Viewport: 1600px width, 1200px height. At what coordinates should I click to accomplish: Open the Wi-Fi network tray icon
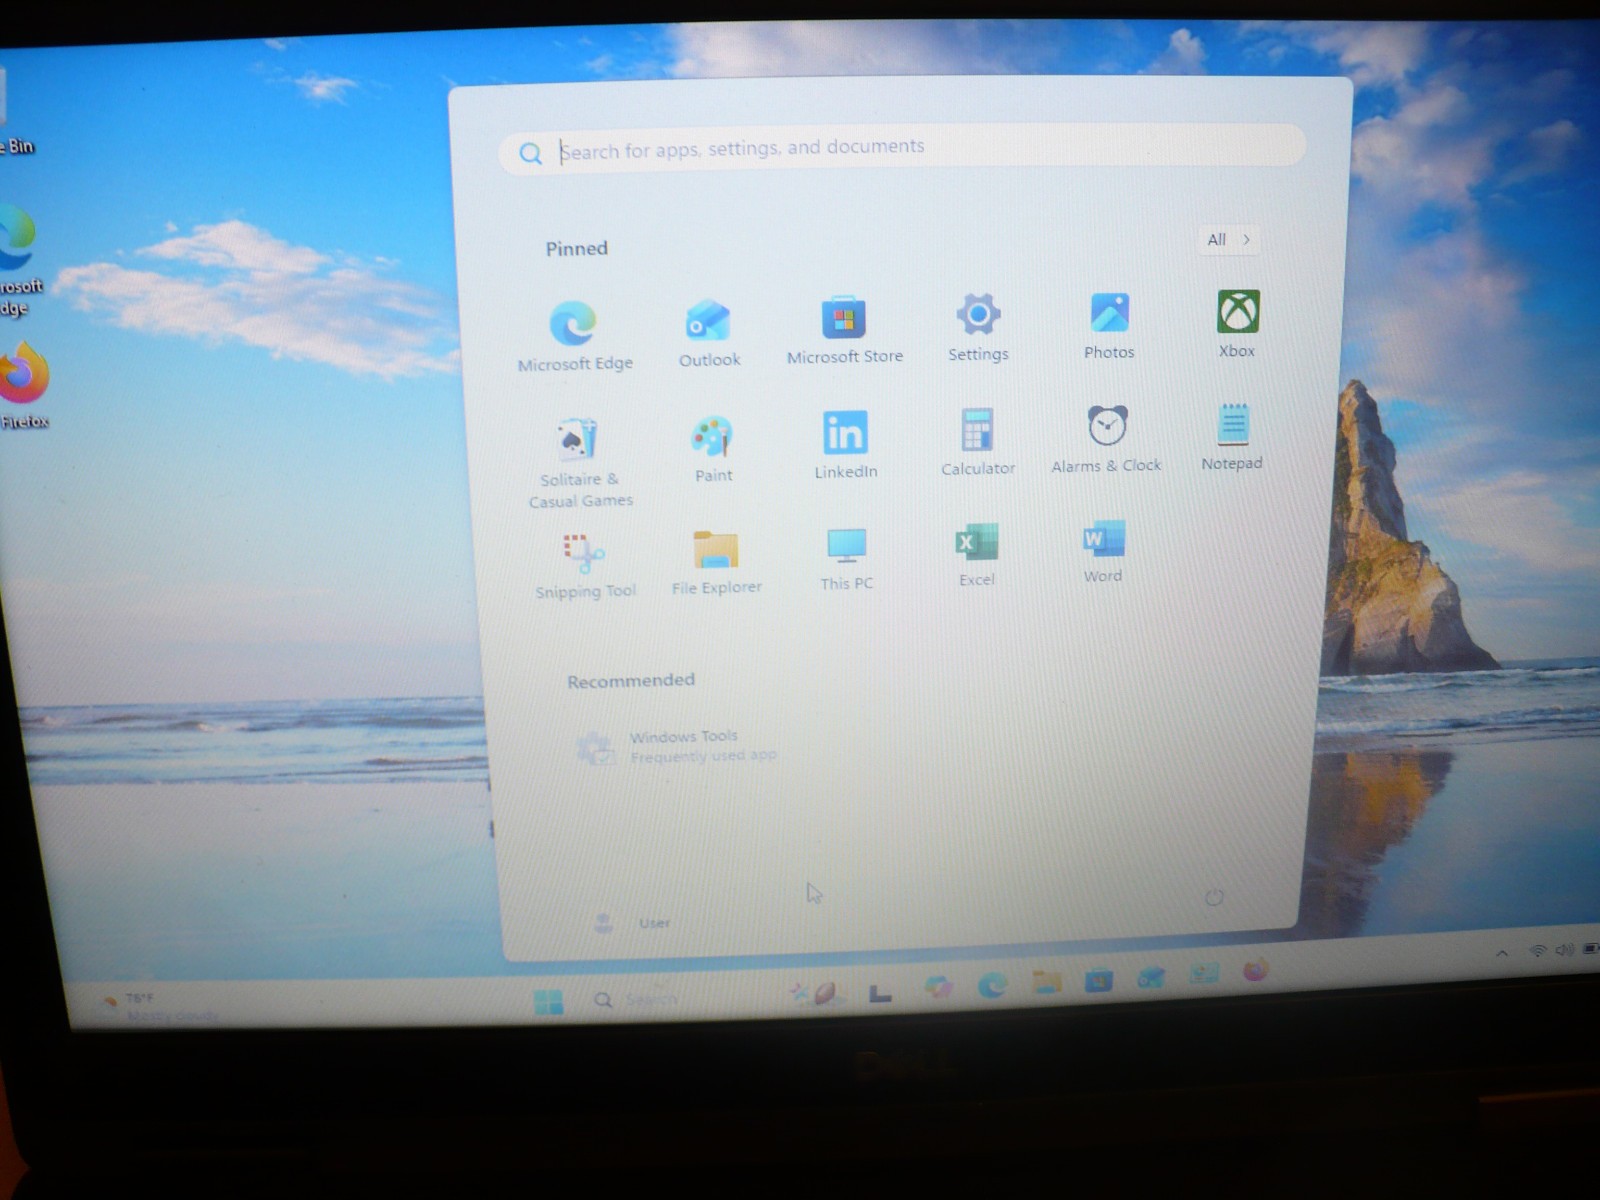pos(1538,951)
